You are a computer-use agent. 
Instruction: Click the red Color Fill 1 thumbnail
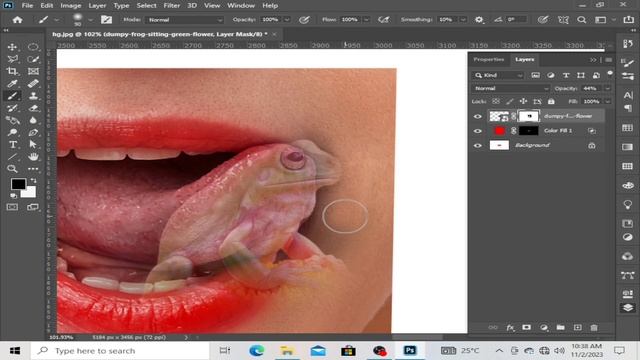point(499,131)
